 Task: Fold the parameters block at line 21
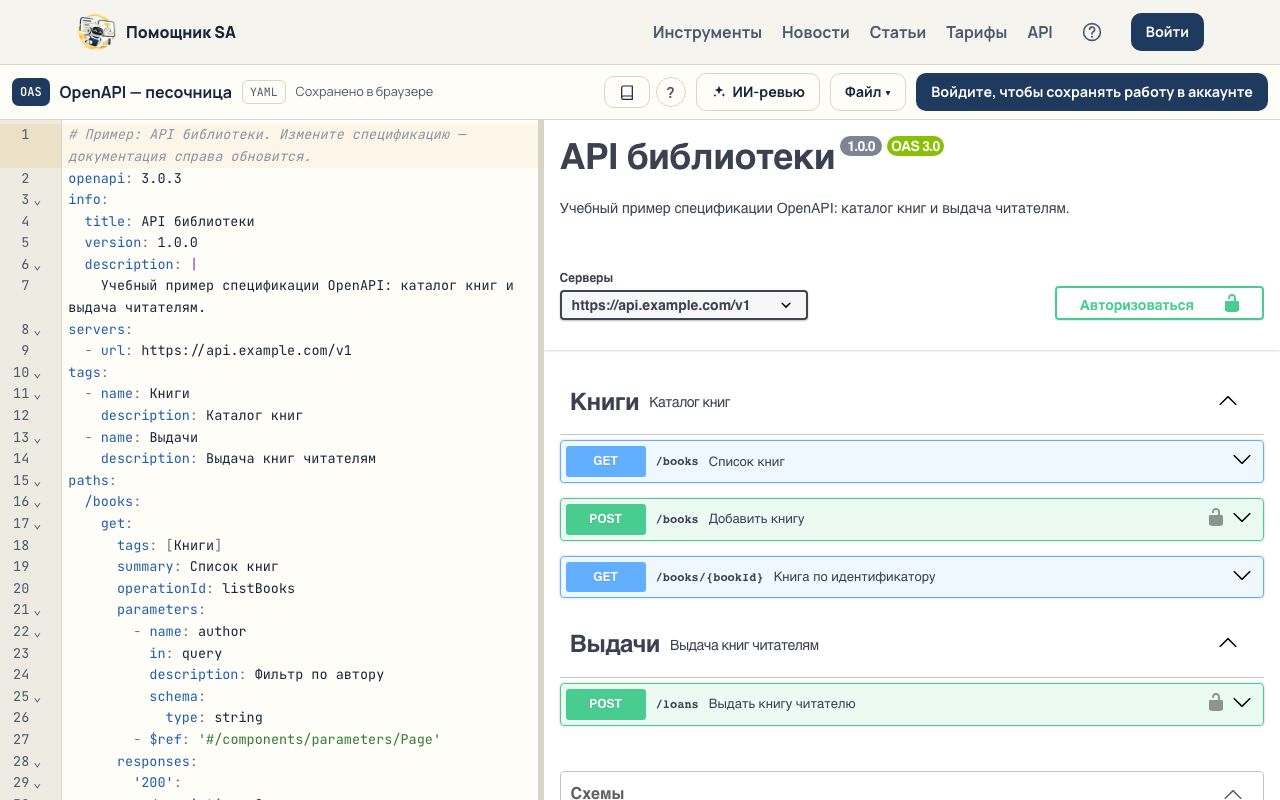point(37,611)
